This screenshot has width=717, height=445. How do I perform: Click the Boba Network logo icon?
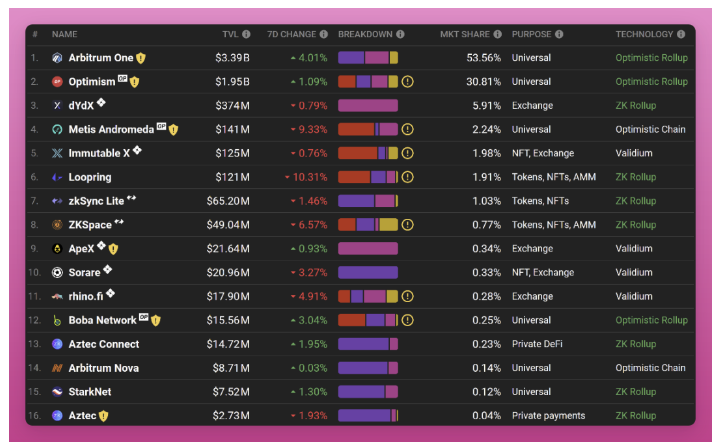pos(57,320)
